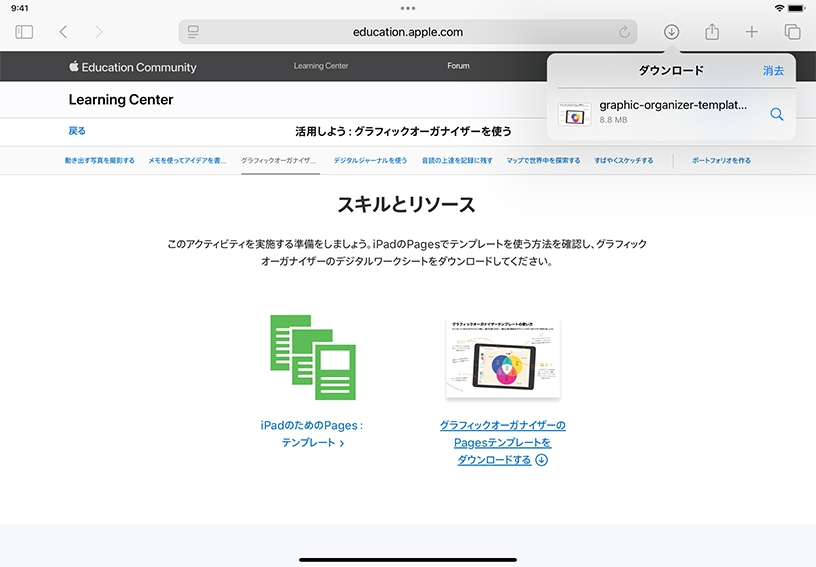Toggle the Safari sidebar icon
Image resolution: width=816 pixels, height=567 pixels.
click(x=24, y=32)
